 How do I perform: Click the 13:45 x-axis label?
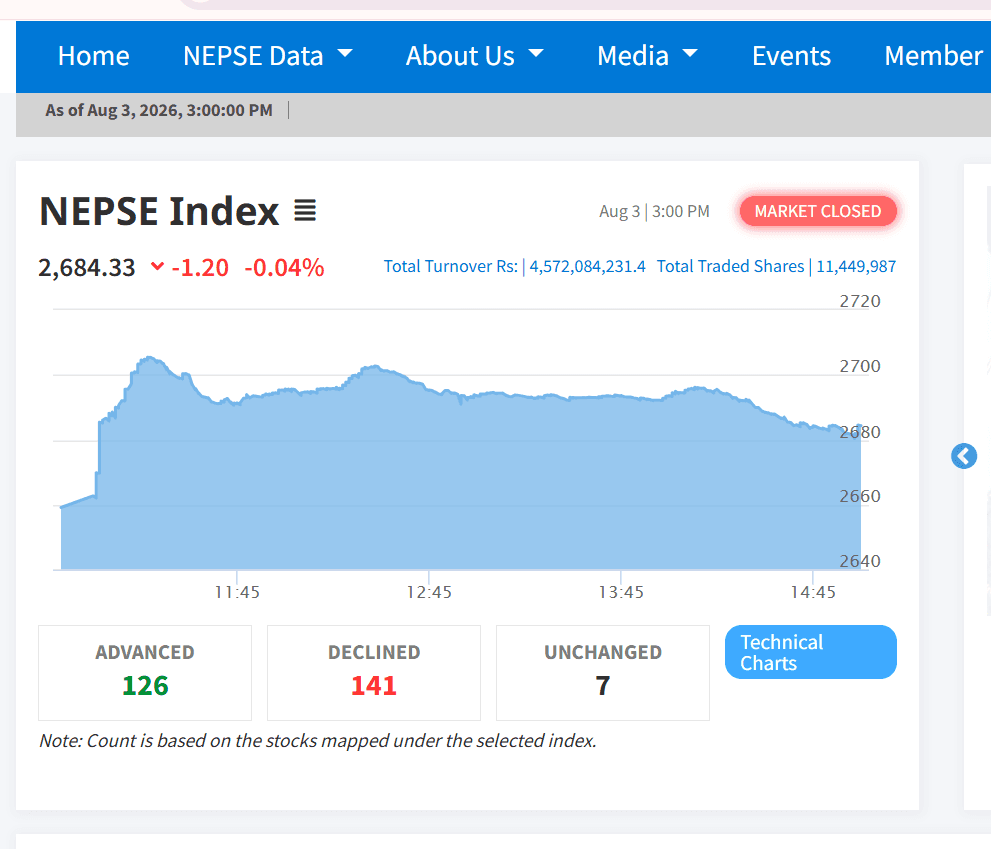[x=621, y=592]
